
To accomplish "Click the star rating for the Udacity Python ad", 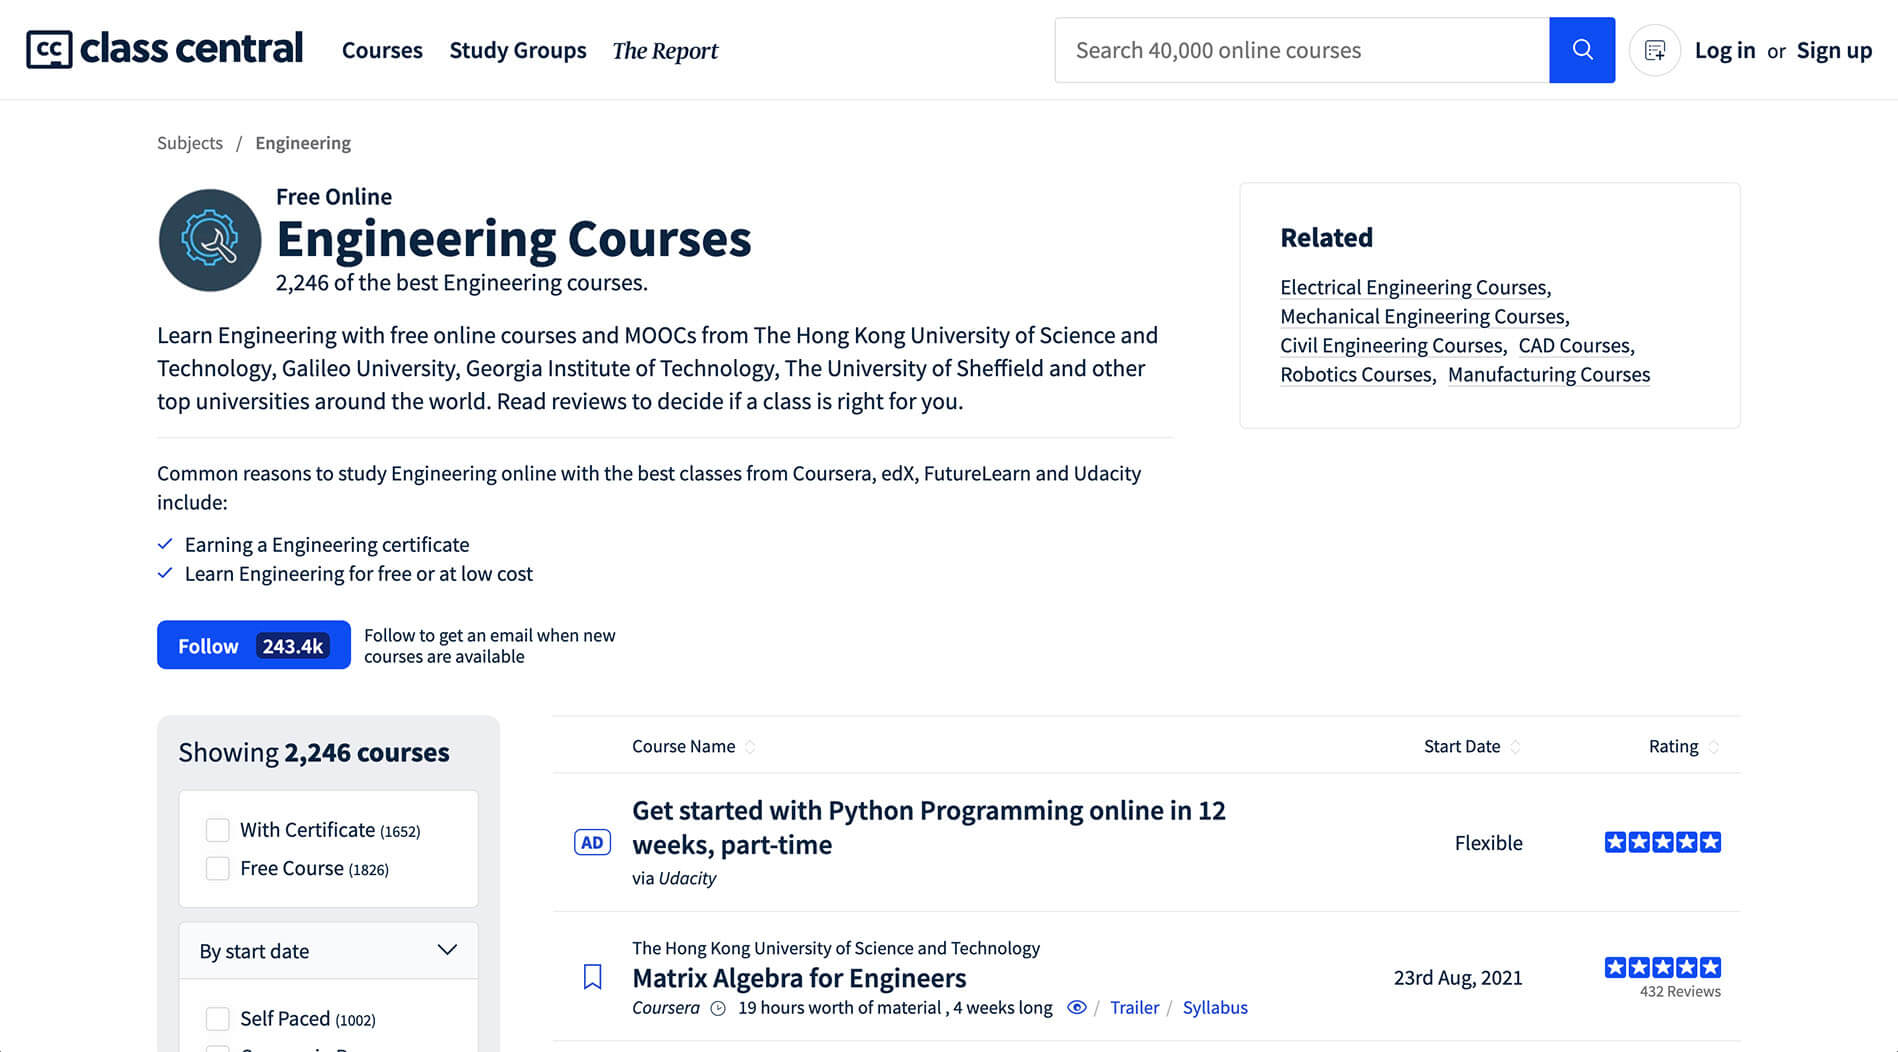I will tap(1662, 842).
